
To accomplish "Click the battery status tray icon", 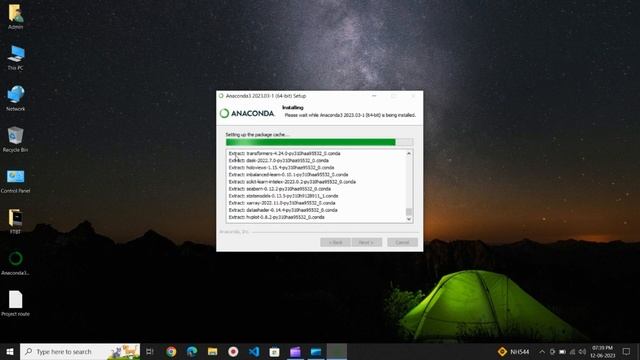I will tap(562, 351).
